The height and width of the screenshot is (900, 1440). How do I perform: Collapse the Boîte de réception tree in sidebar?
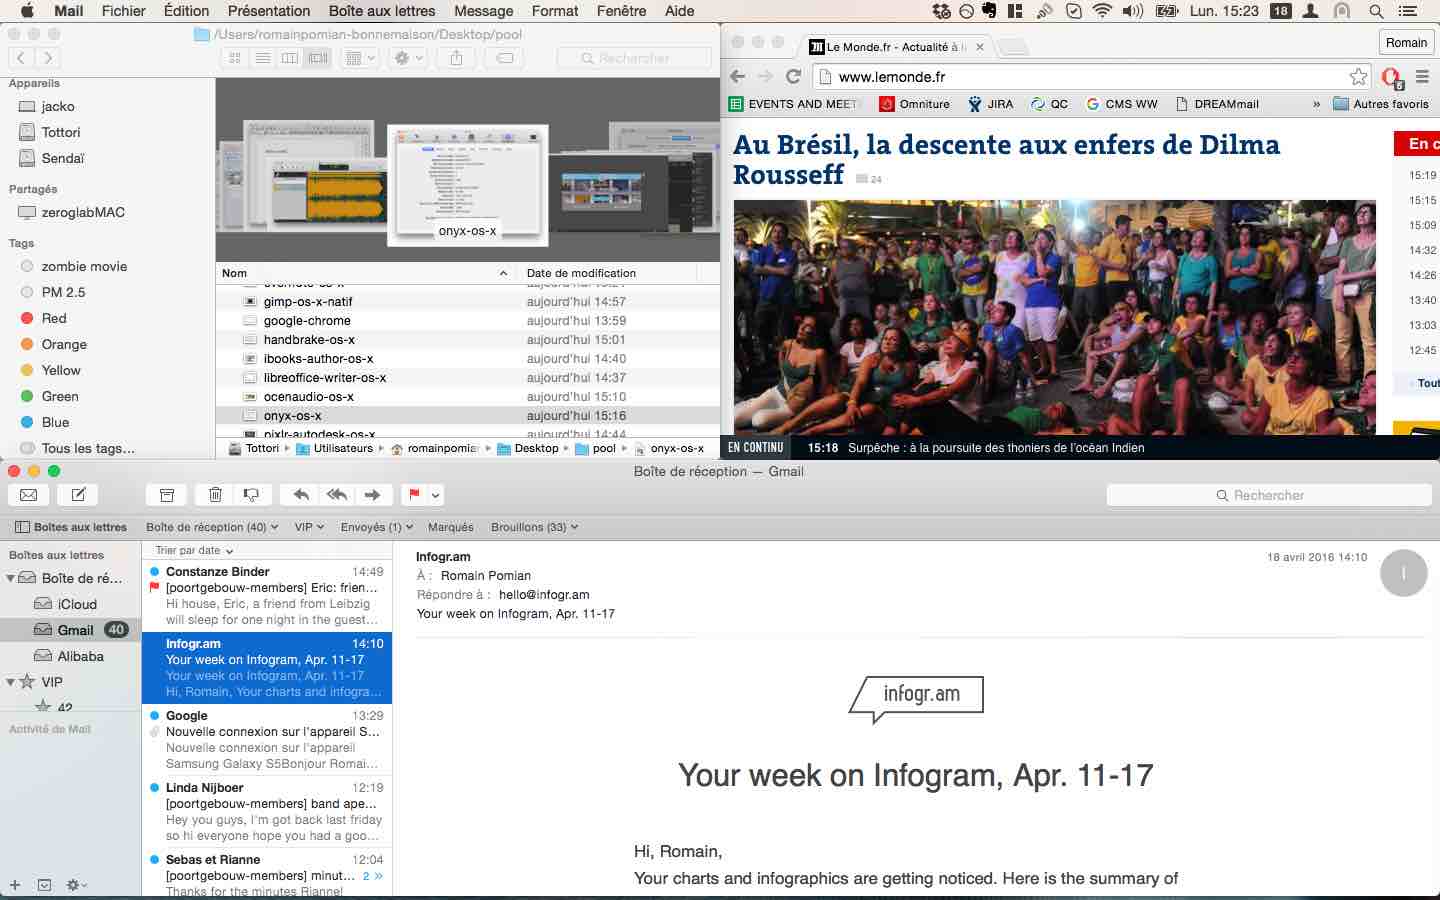point(11,578)
